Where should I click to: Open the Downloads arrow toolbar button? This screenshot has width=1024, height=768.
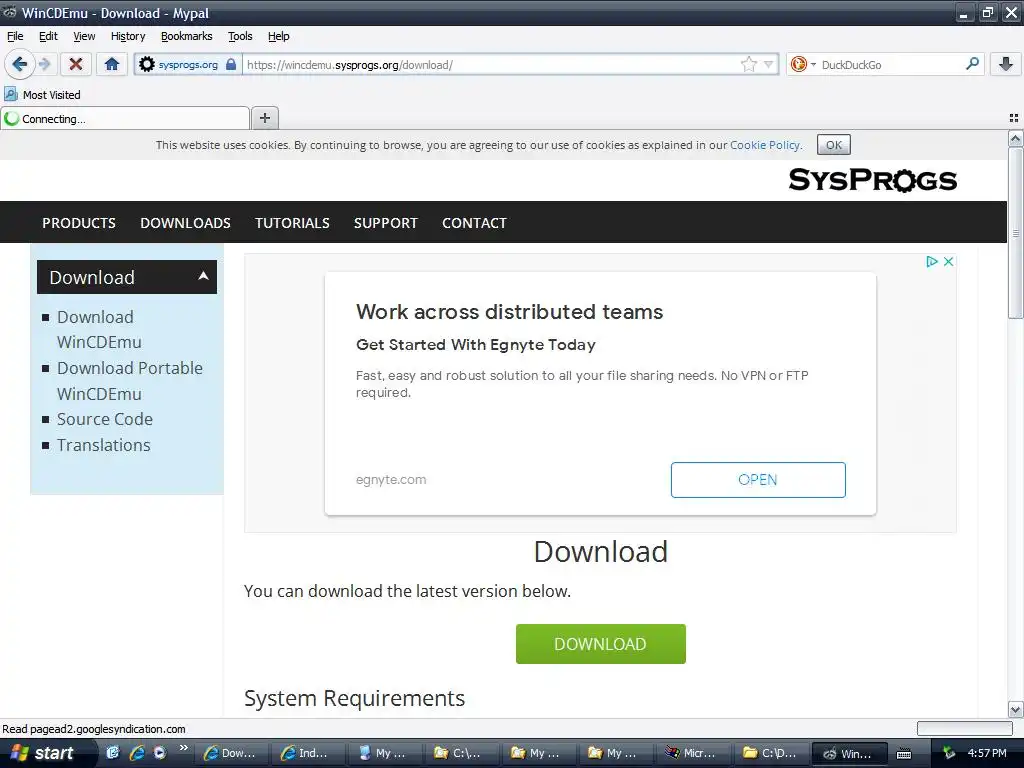point(1006,64)
